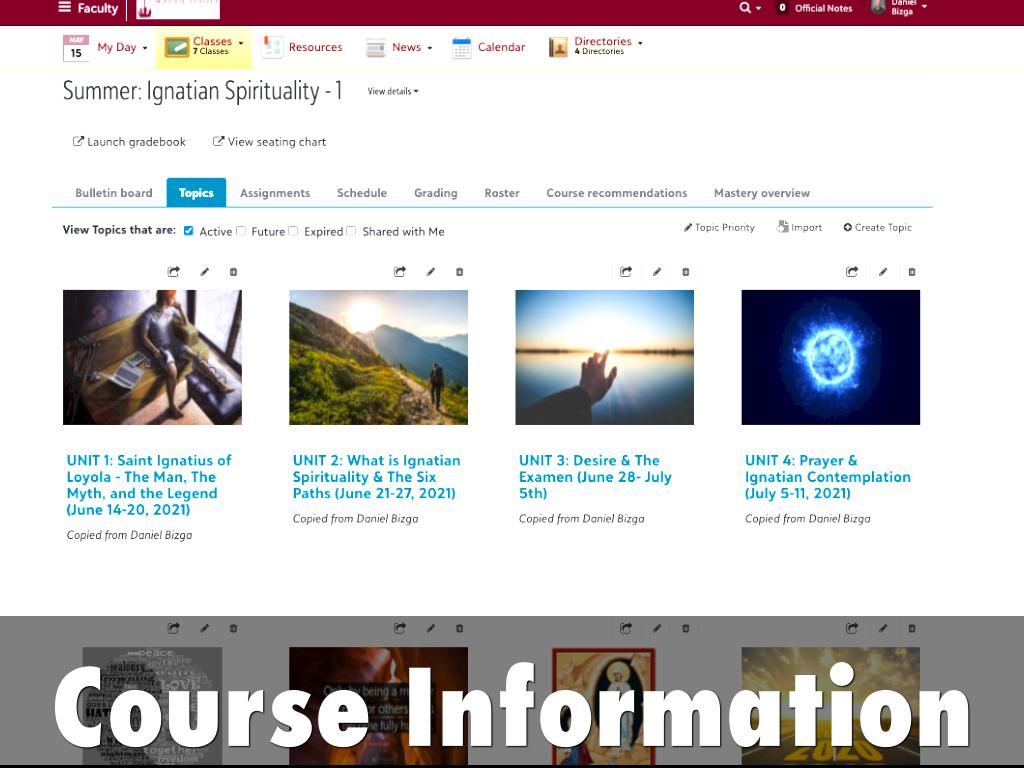The width and height of the screenshot is (1024, 768).
Task: Check the Expired topics checkbox
Action: point(293,231)
